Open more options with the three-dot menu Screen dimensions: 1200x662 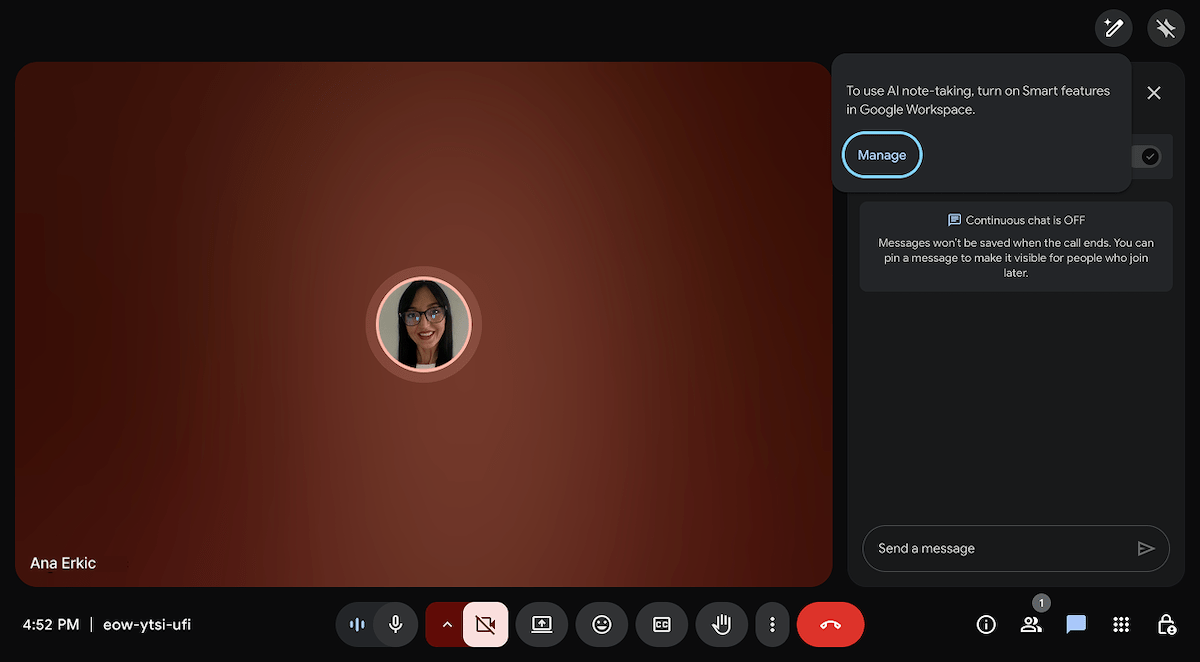click(x=771, y=624)
